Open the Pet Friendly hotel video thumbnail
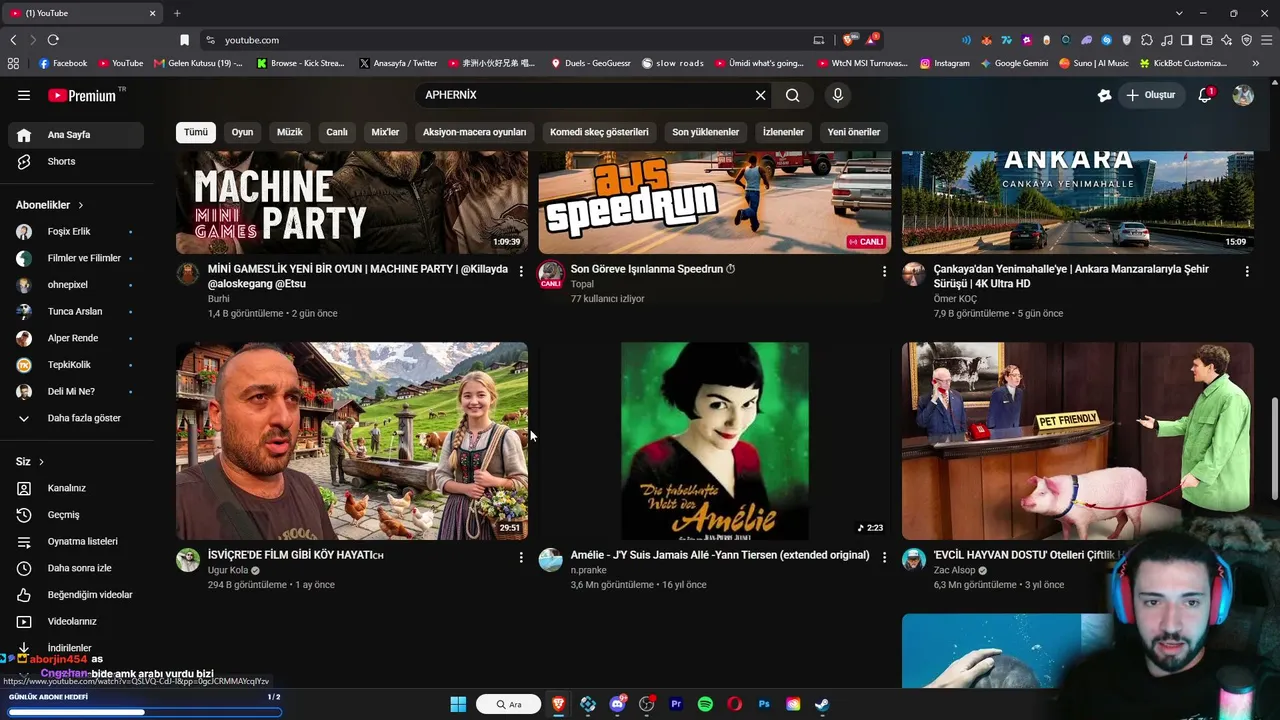 point(1078,441)
